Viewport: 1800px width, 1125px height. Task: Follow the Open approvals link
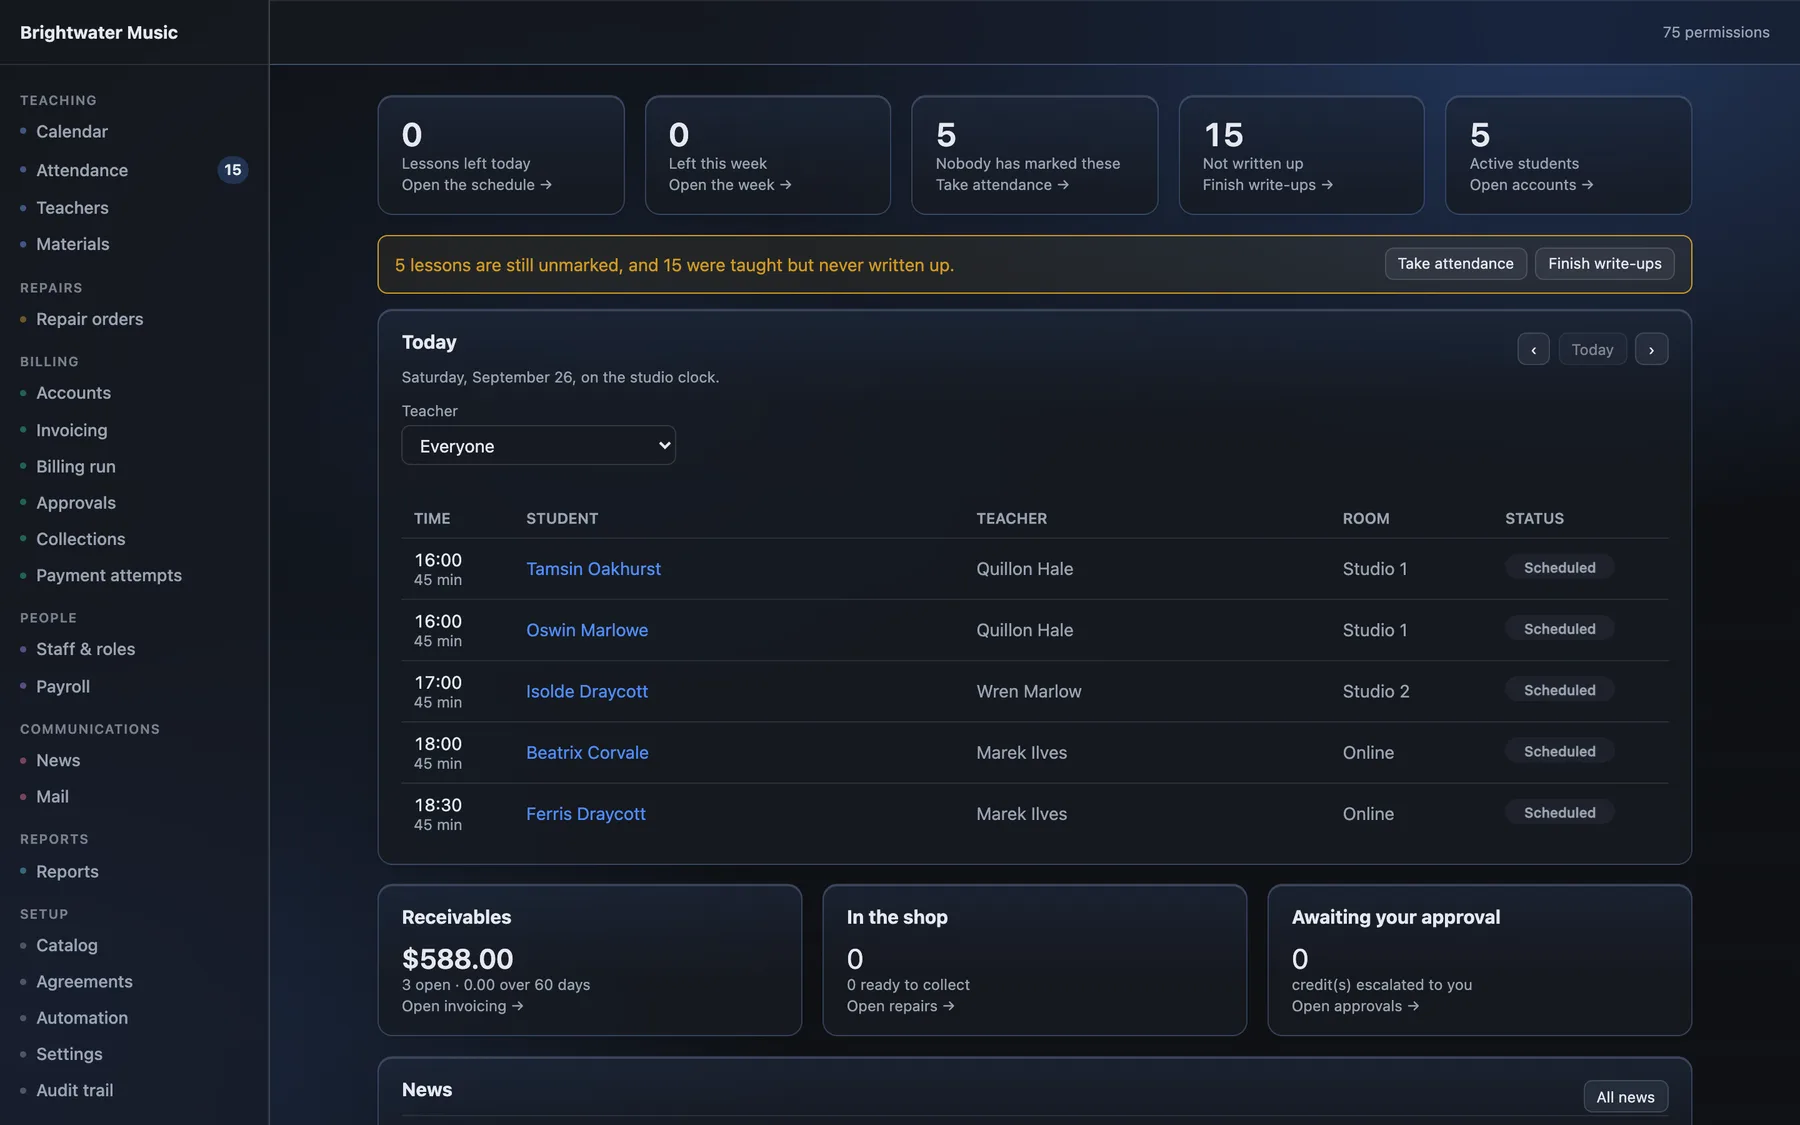pyautogui.click(x=1355, y=1006)
